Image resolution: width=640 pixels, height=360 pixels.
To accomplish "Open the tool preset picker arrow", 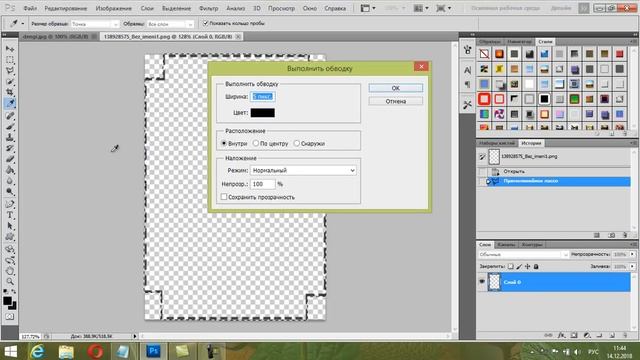I will coord(22,24).
